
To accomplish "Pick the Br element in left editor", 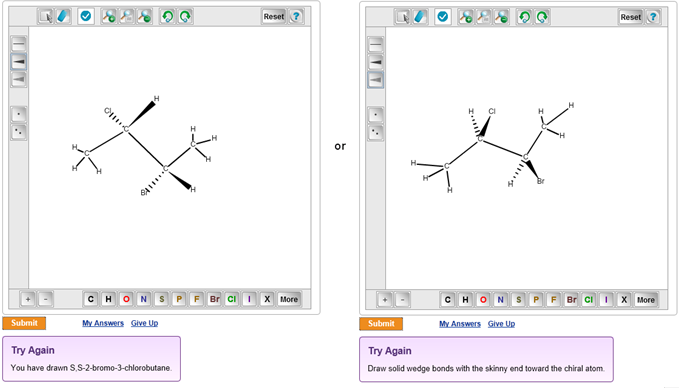I will [x=214, y=299].
